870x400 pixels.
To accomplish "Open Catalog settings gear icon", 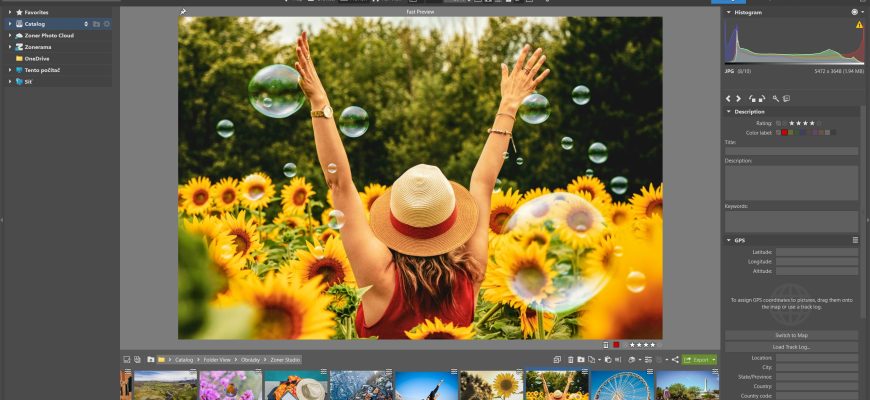I will [107, 24].
